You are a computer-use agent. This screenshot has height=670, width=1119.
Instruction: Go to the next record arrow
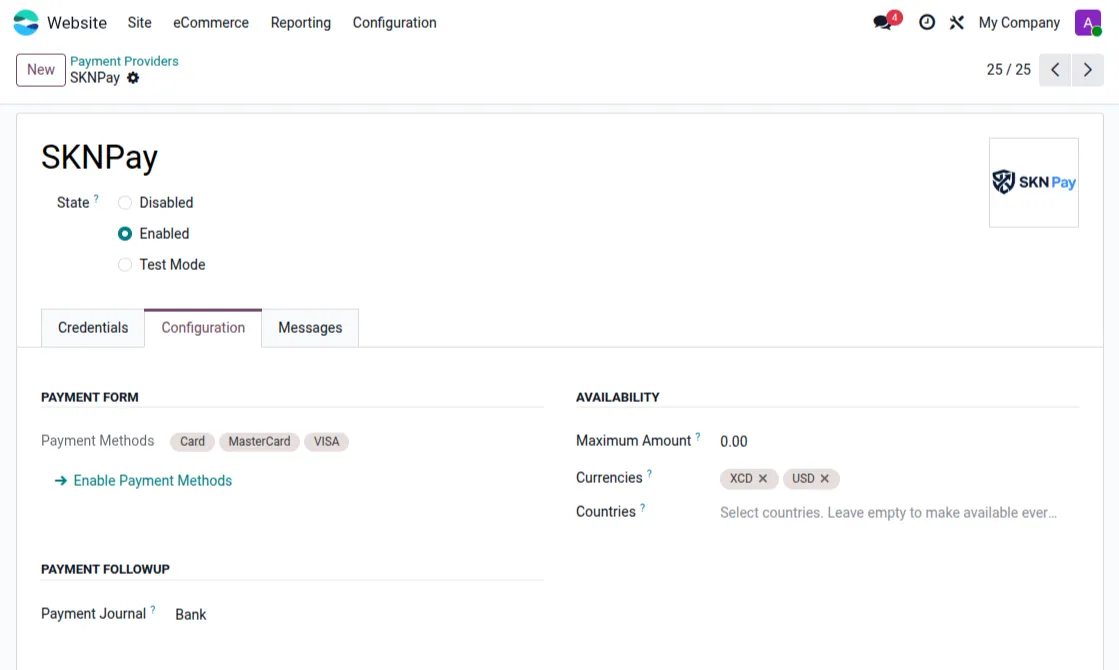click(1088, 70)
